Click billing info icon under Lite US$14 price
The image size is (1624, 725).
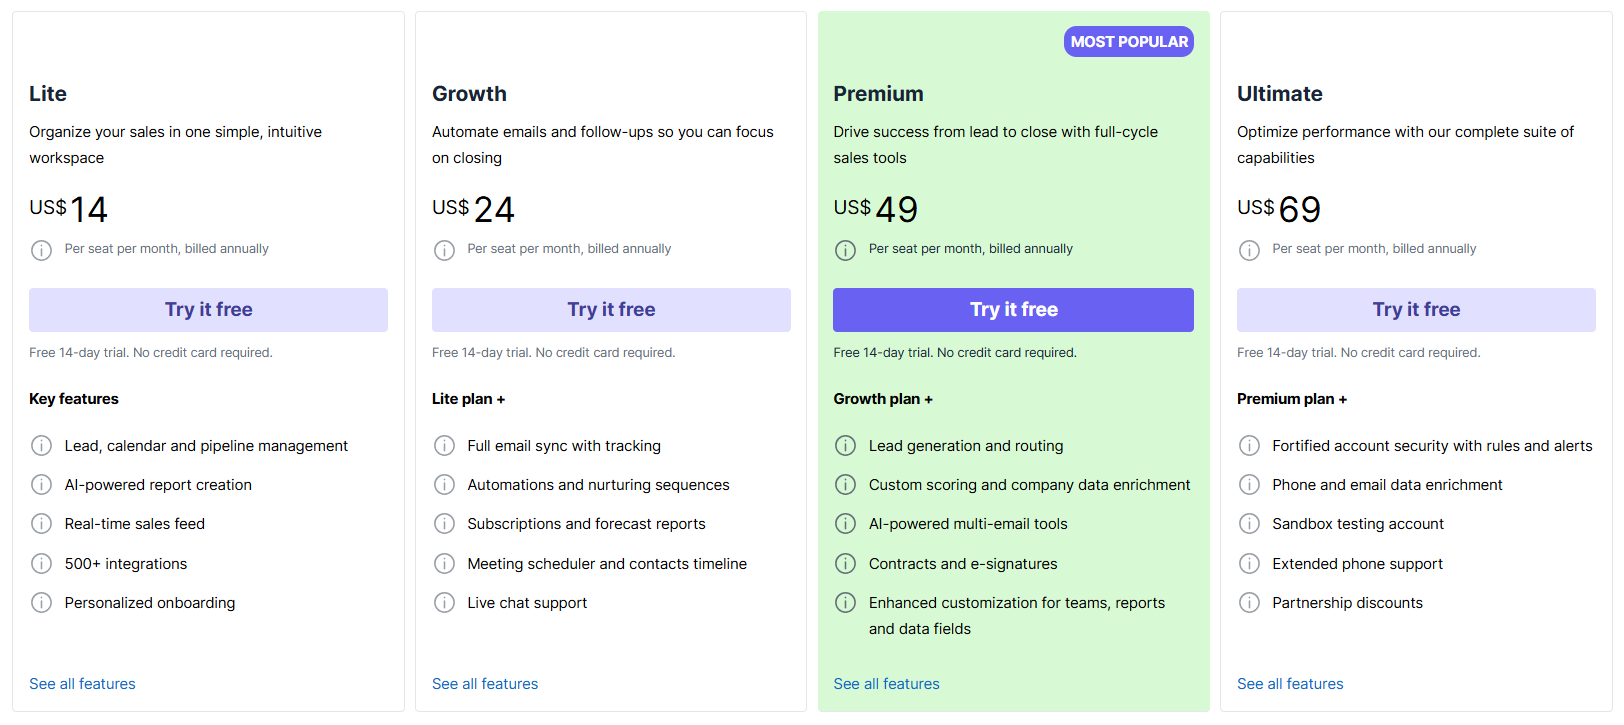tap(41, 250)
